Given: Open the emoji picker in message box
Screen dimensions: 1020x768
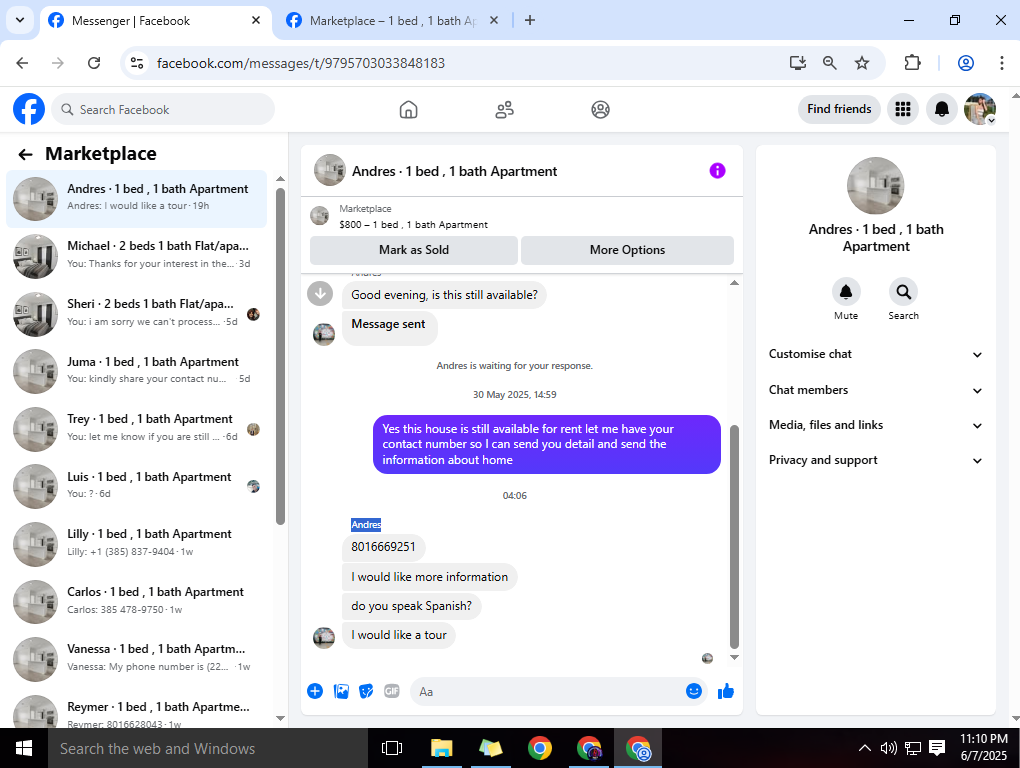Looking at the screenshot, I should 693,691.
